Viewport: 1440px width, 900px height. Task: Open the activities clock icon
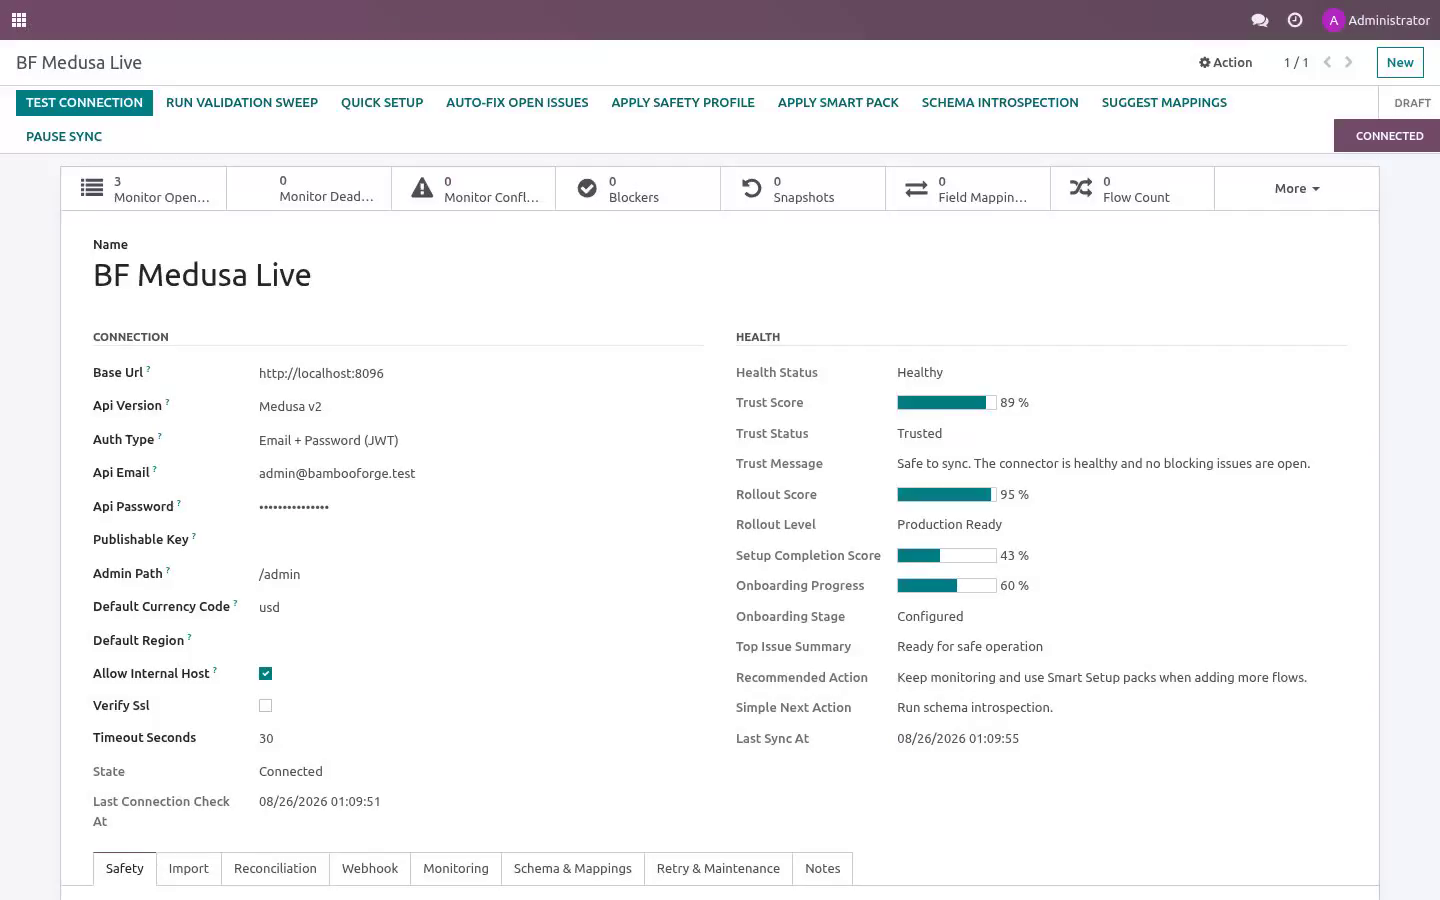[x=1295, y=20]
